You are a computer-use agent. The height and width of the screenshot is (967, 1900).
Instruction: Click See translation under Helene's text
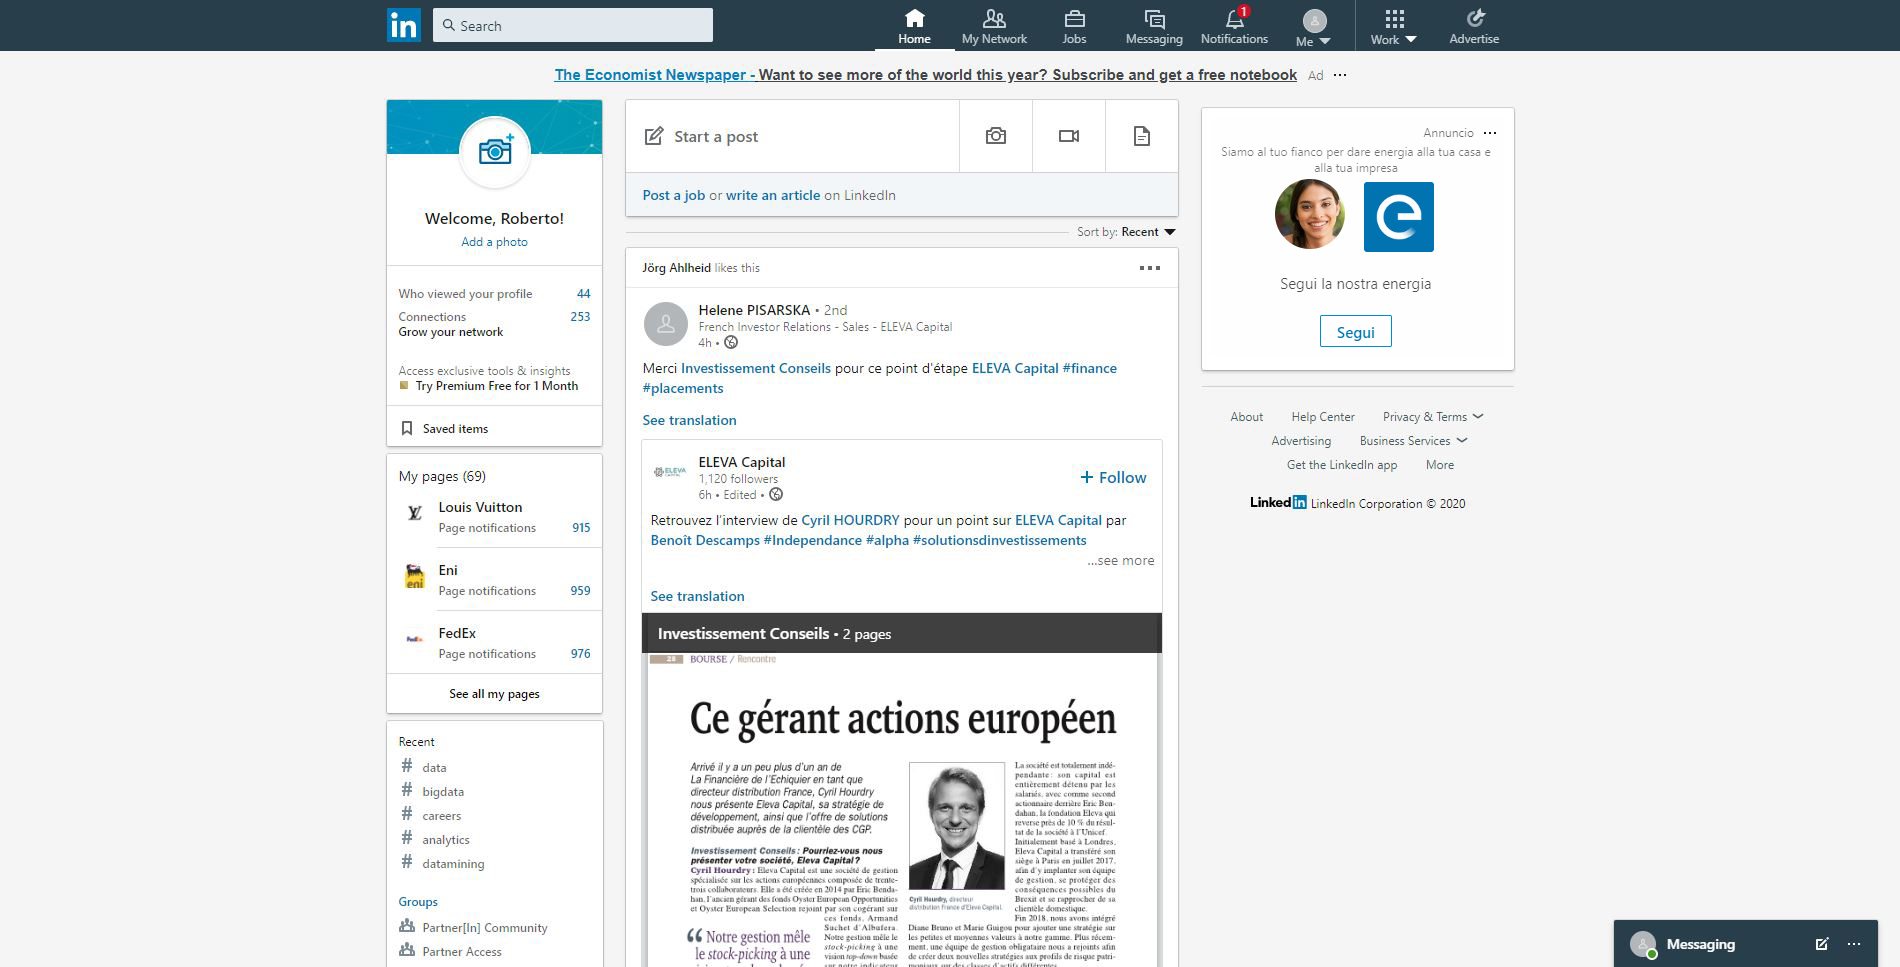tap(689, 420)
